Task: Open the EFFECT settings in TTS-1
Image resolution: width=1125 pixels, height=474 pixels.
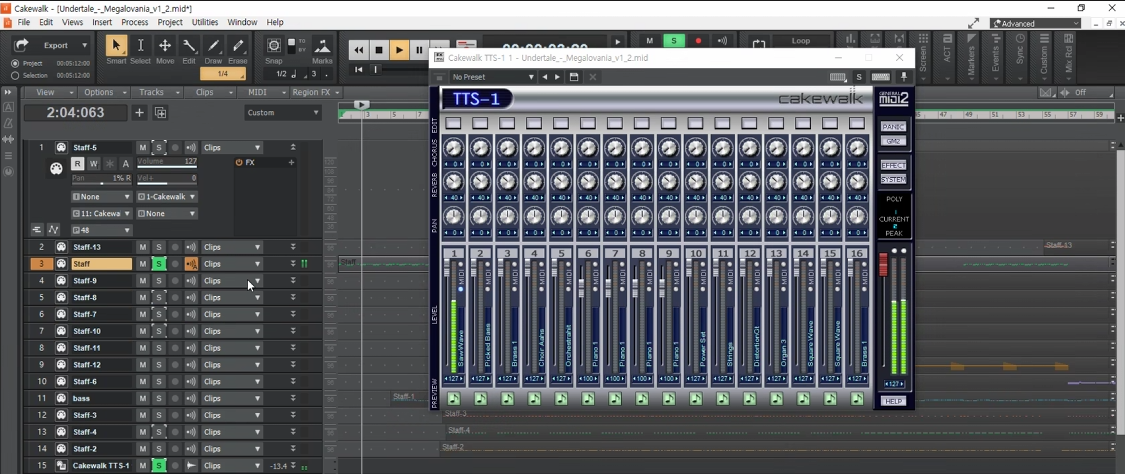Action: tap(893, 165)
